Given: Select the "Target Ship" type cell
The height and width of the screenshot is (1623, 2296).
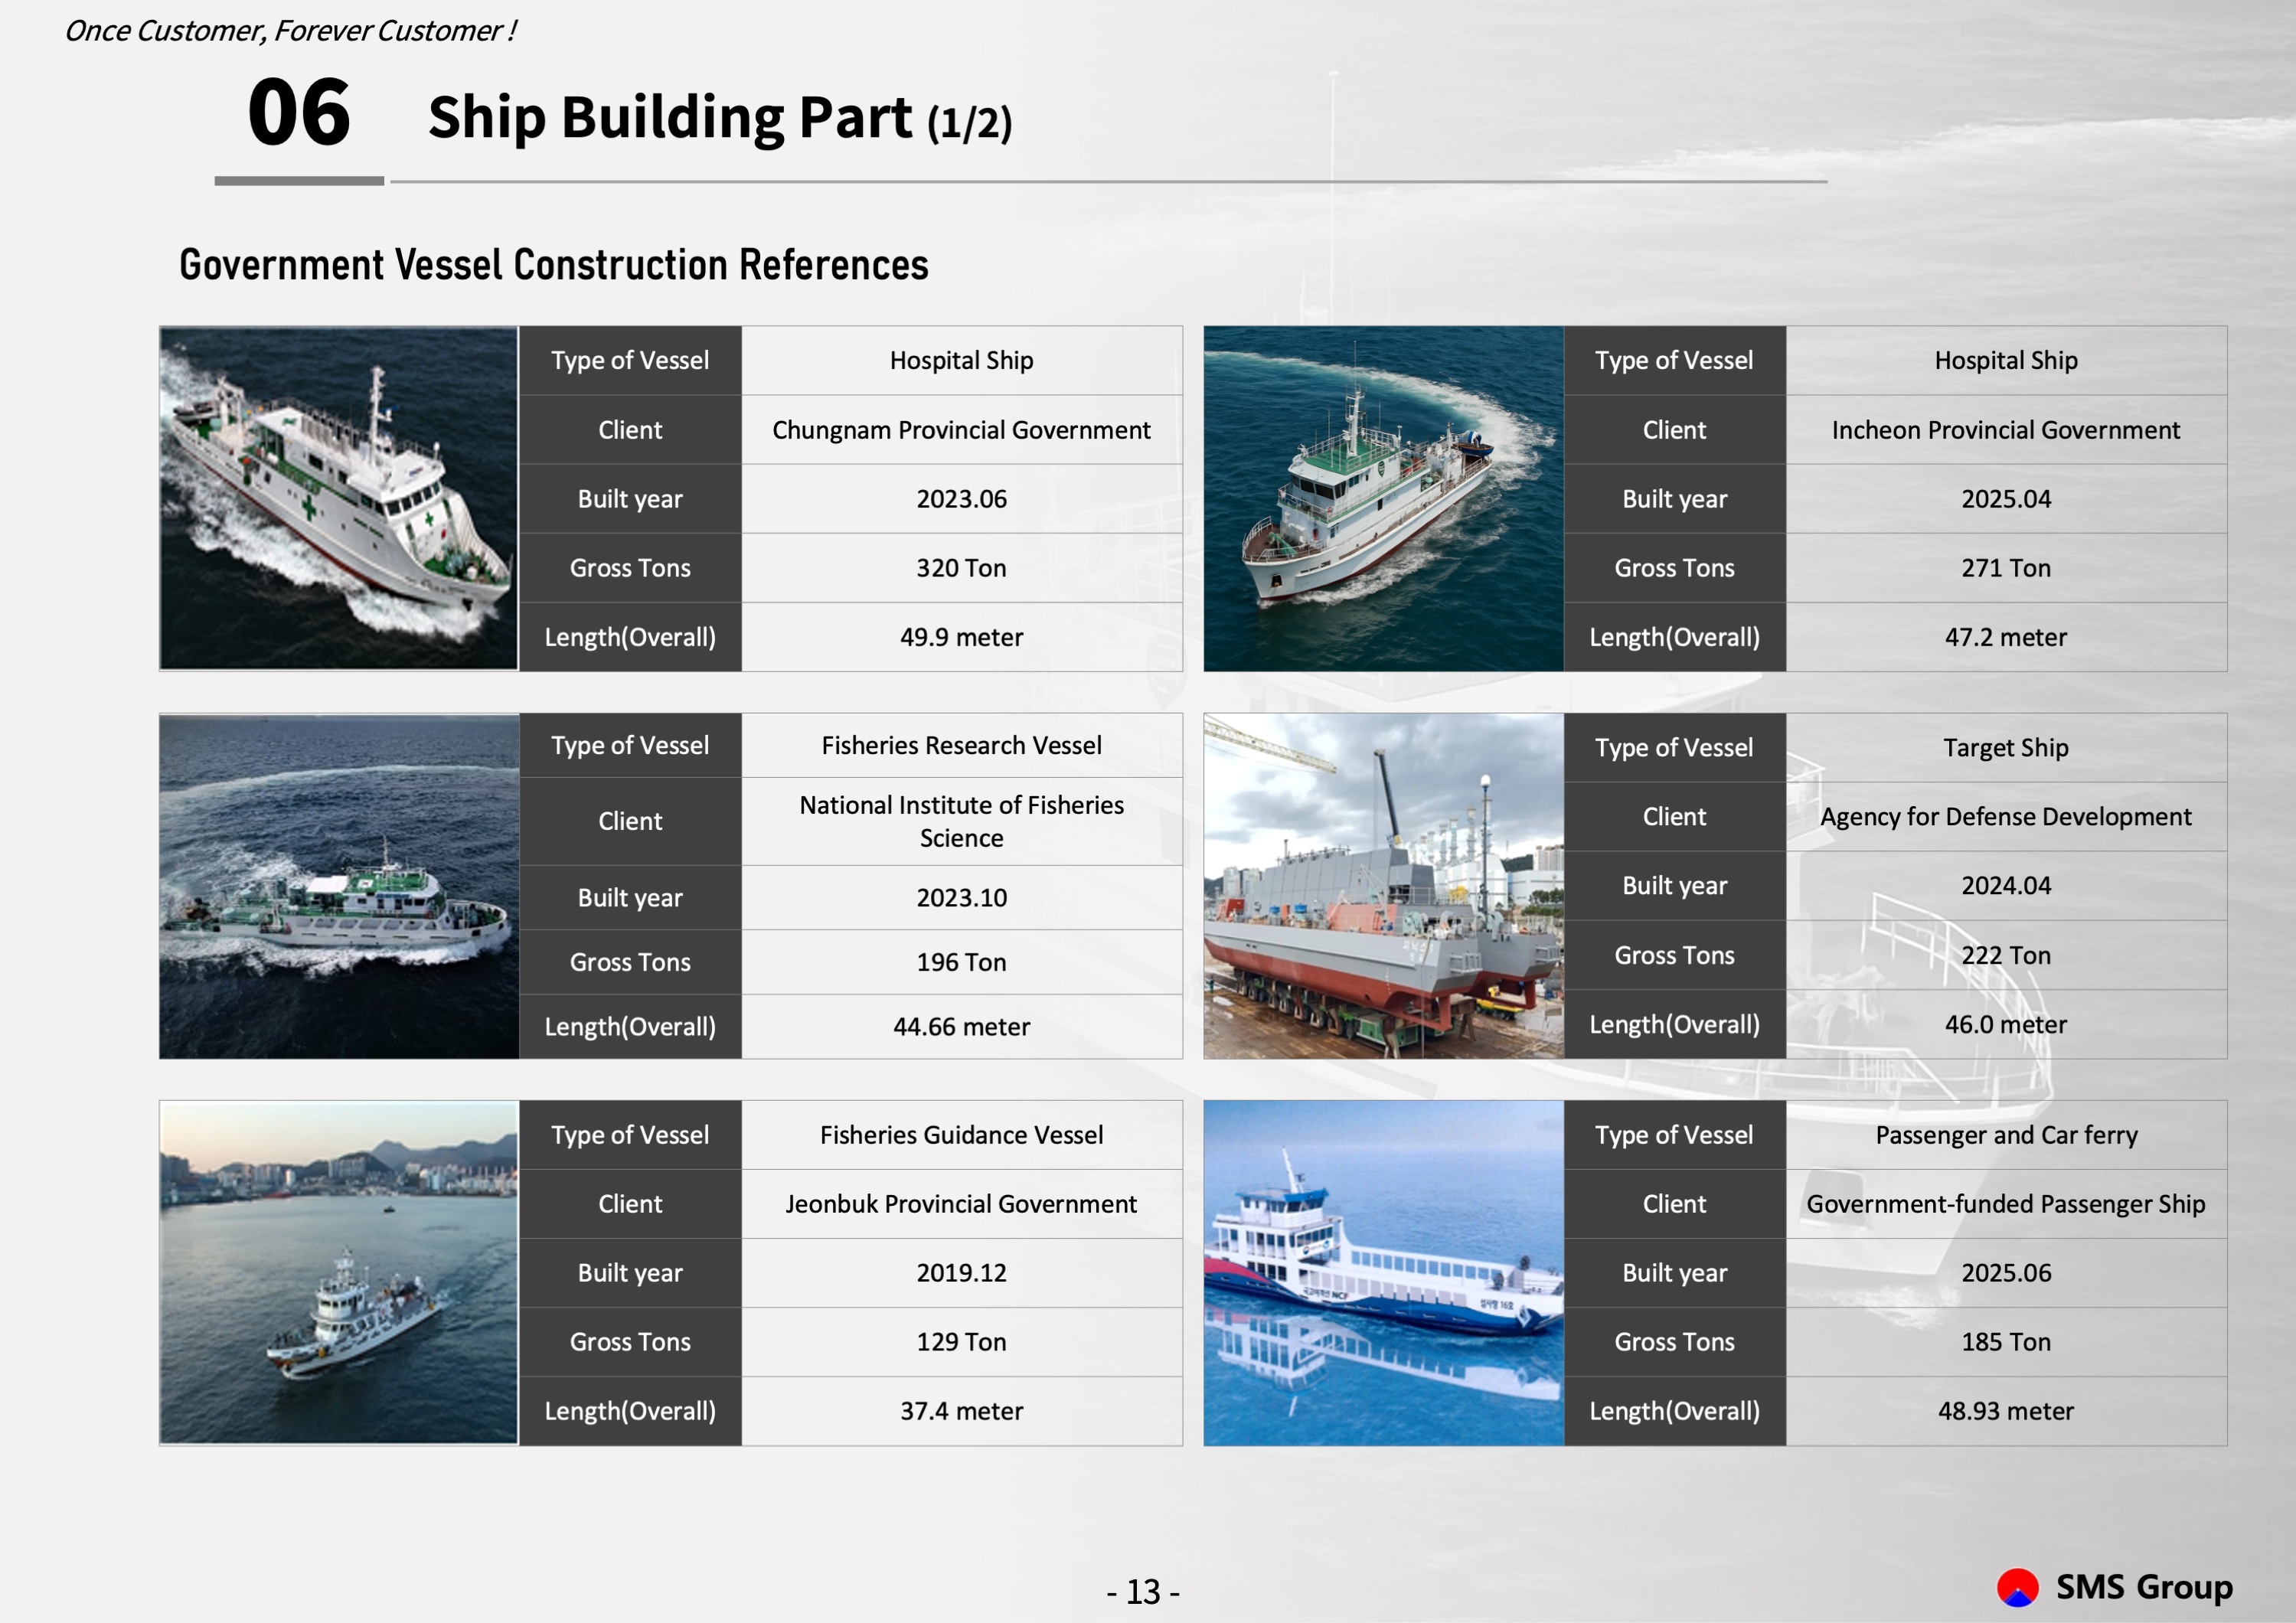Looking at the screenshot, I should coord(2006,747).
